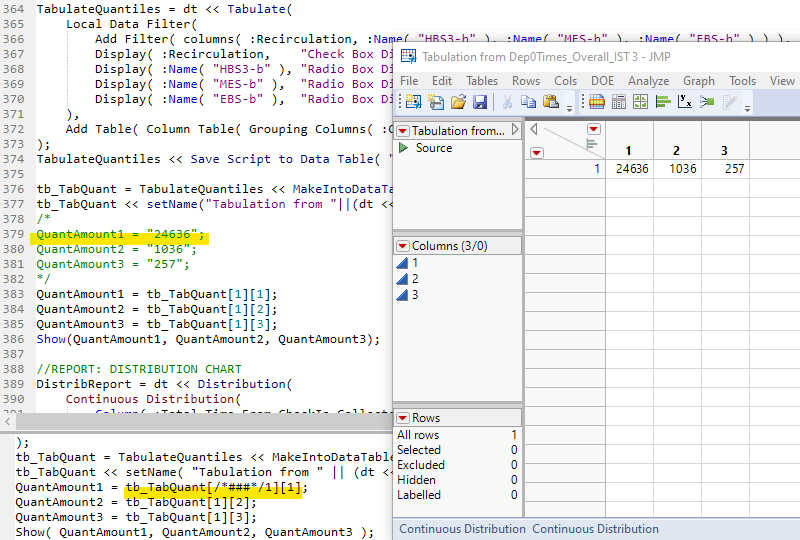The height and width of the screenshot is (540, 800).
Task: Open the DOE menu
Action: (x=602, y=81)
